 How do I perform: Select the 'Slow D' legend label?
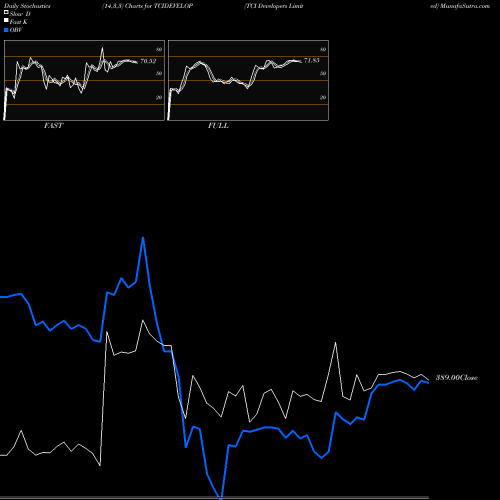point(20,14)
